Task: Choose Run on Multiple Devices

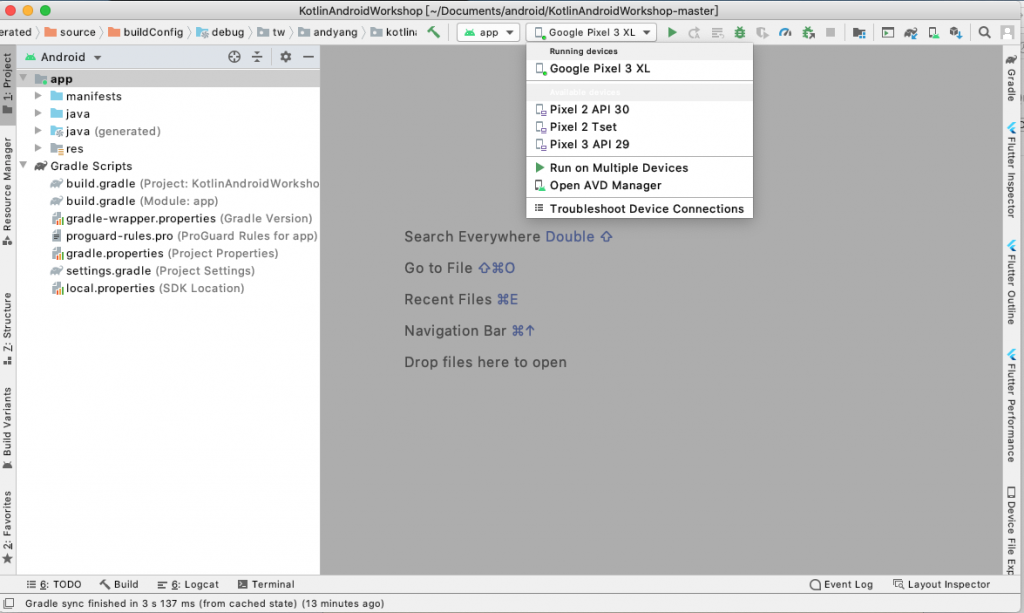Action: point(639,168)
